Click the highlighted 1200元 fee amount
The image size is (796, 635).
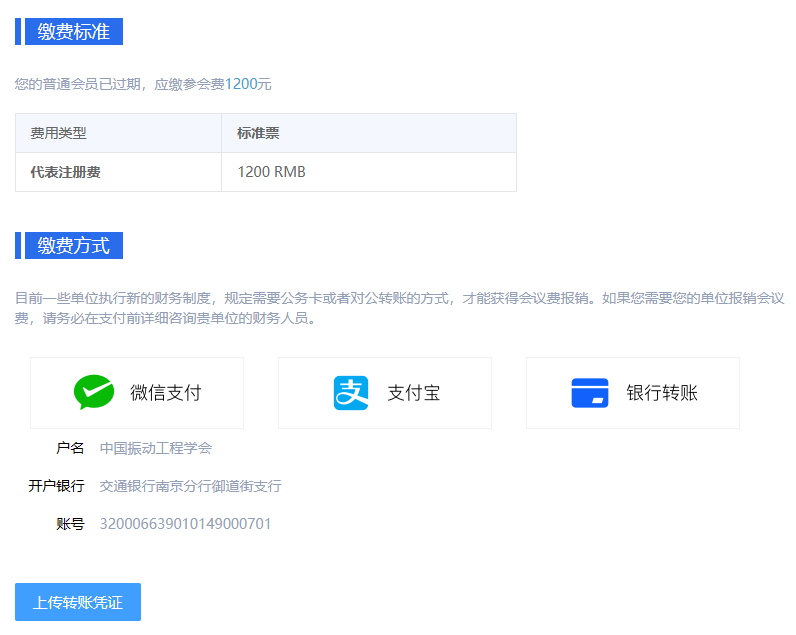(248, 84)
